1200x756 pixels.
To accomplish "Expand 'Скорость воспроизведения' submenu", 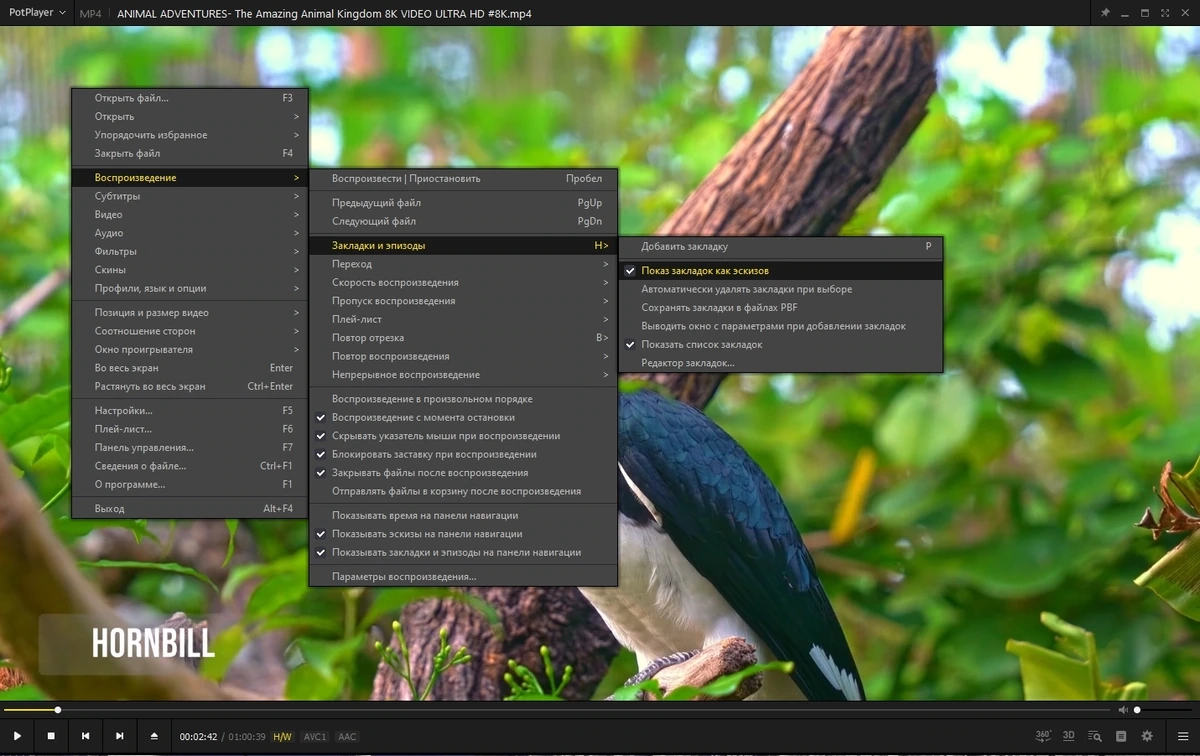I will pos(463,282).
